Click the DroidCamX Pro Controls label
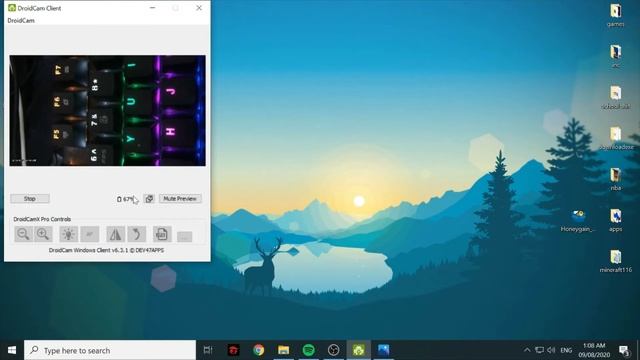The width and height of the screenshot is (640, 360). tap(42, 219)
